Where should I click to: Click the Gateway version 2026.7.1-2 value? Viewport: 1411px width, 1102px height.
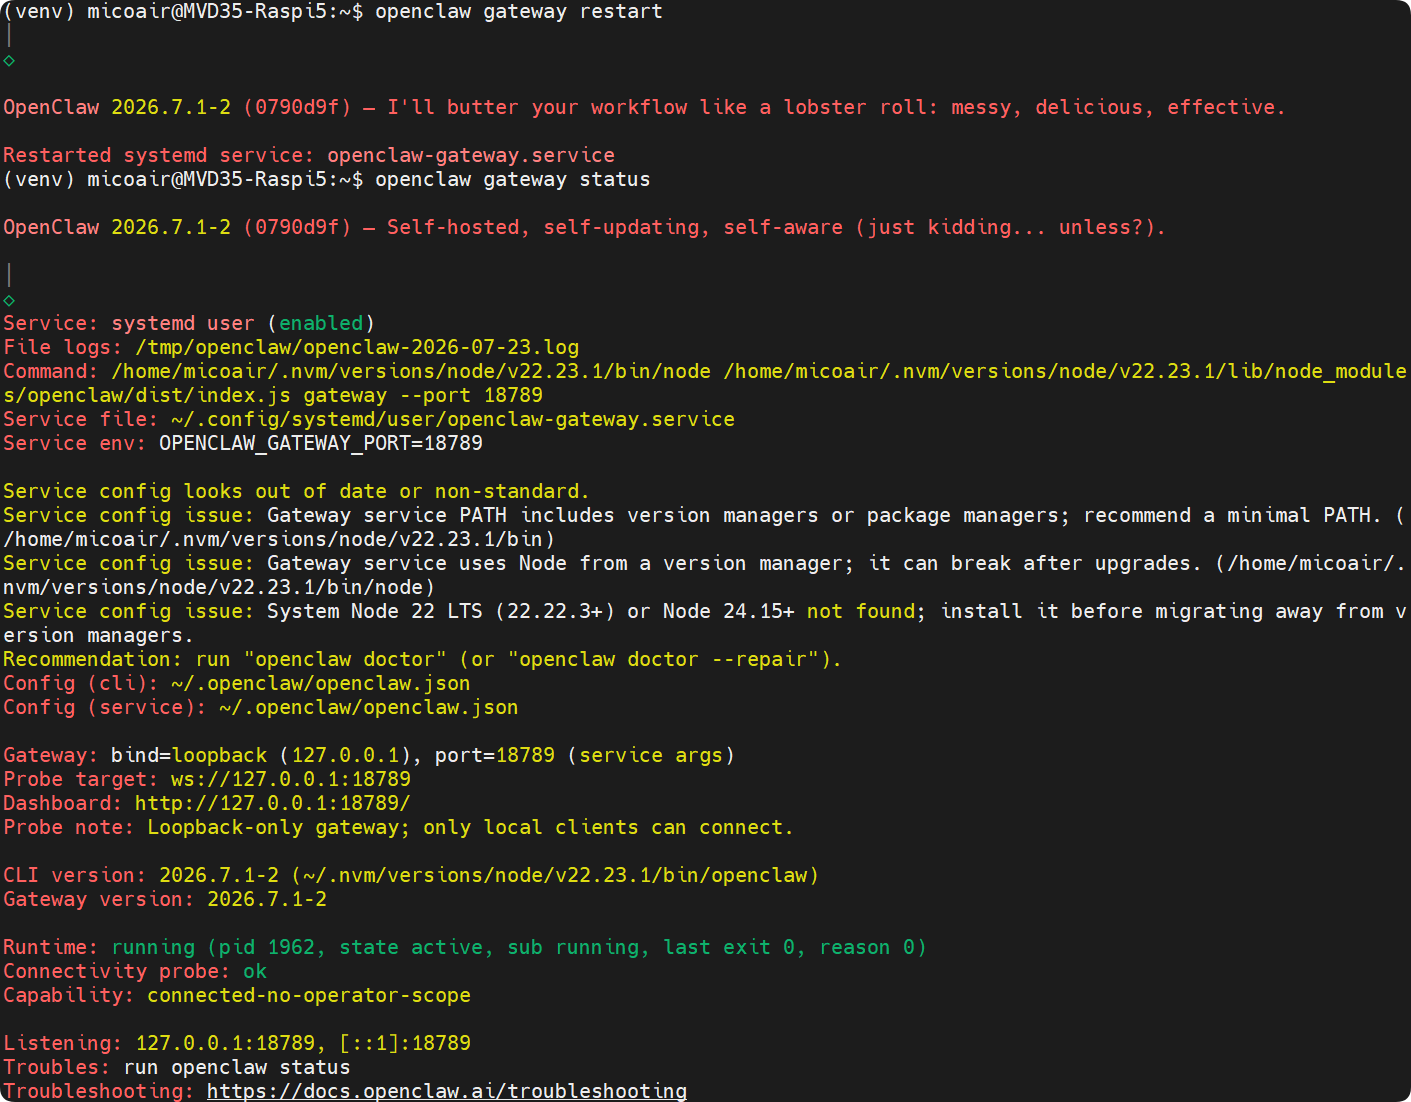click(267, 899)
